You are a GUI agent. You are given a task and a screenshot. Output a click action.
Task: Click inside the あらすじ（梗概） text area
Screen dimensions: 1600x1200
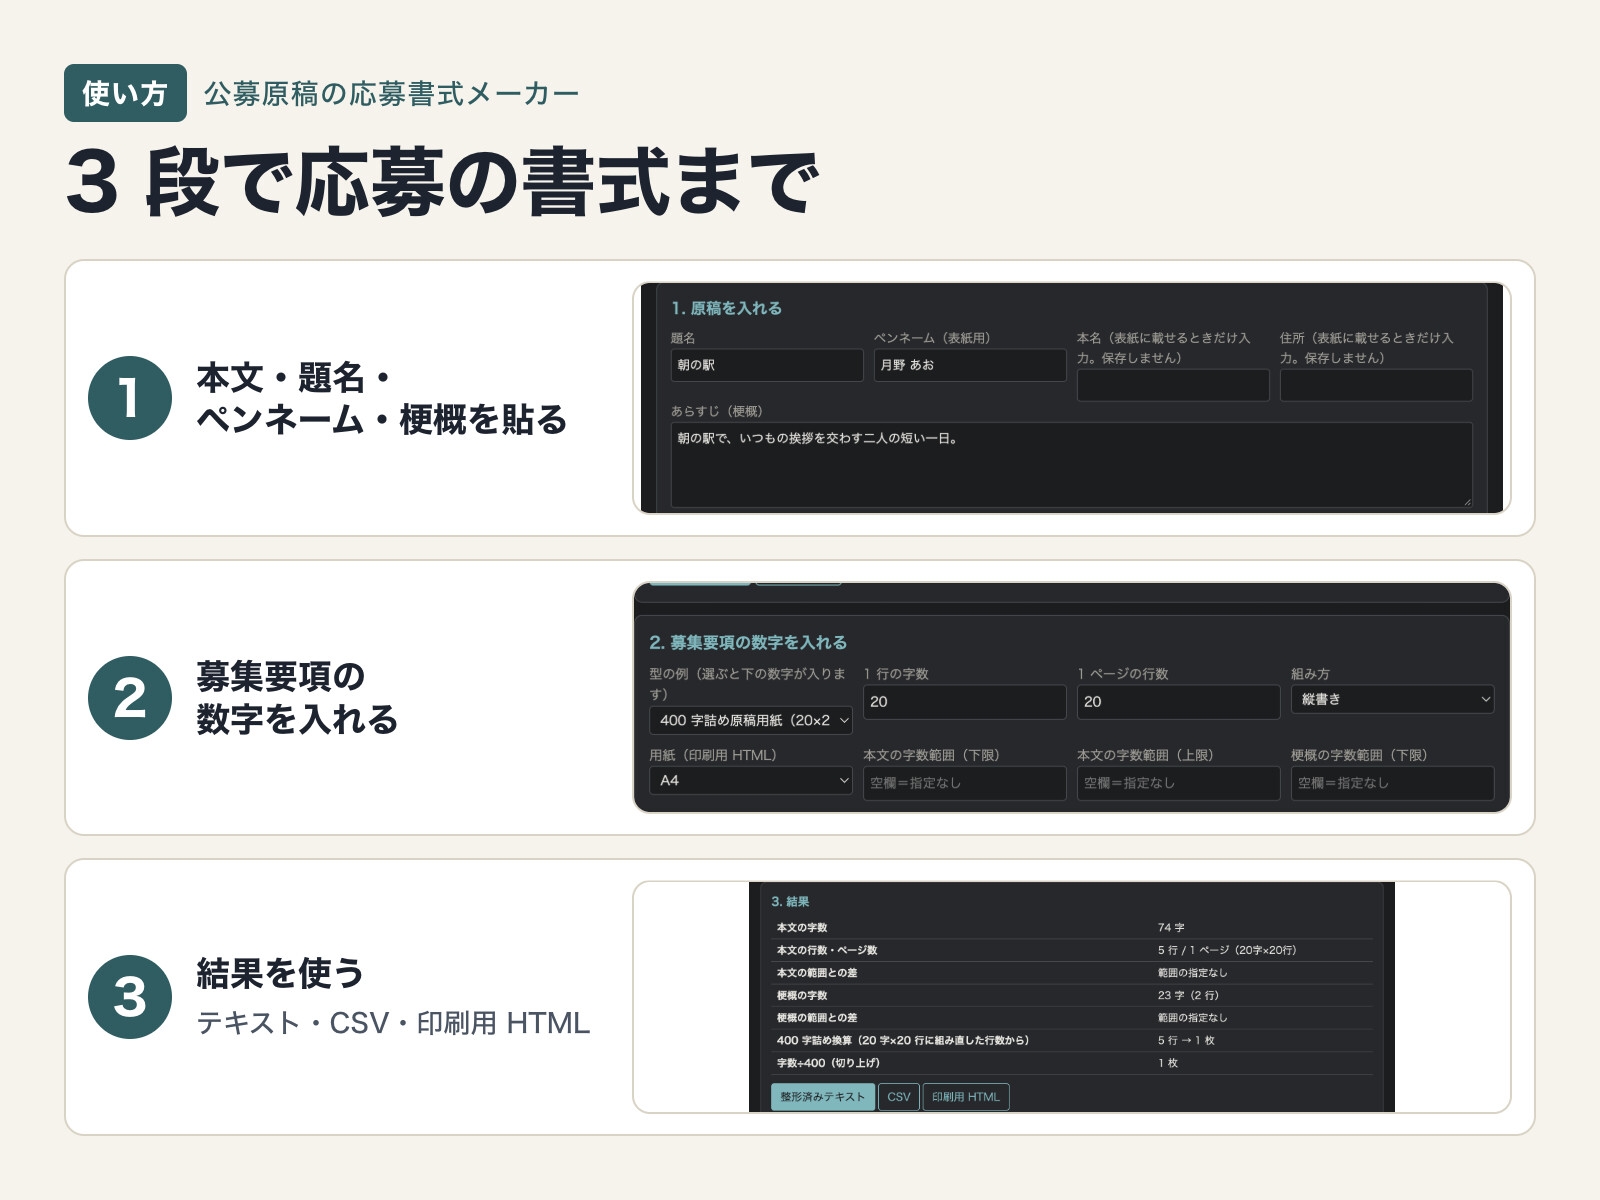[1071, 465]
